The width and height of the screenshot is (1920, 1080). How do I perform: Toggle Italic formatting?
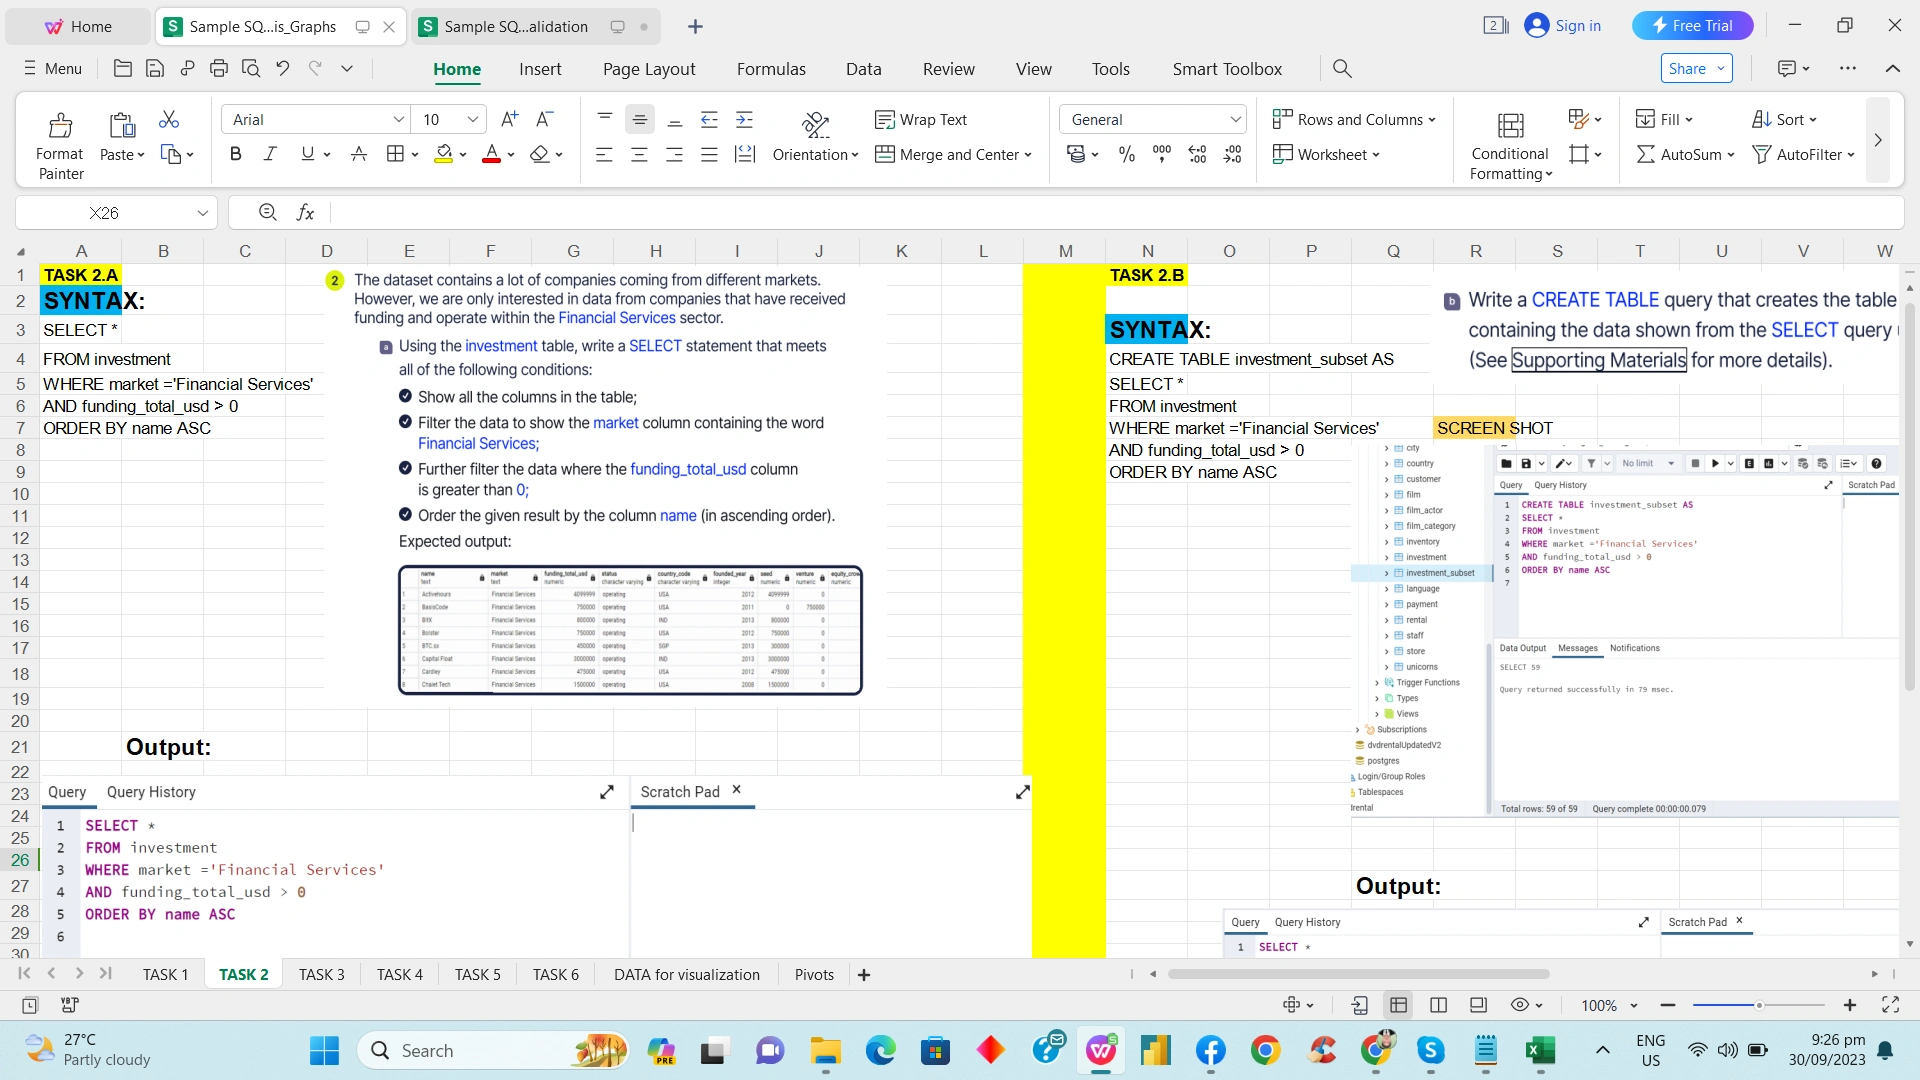click(270, 154)
